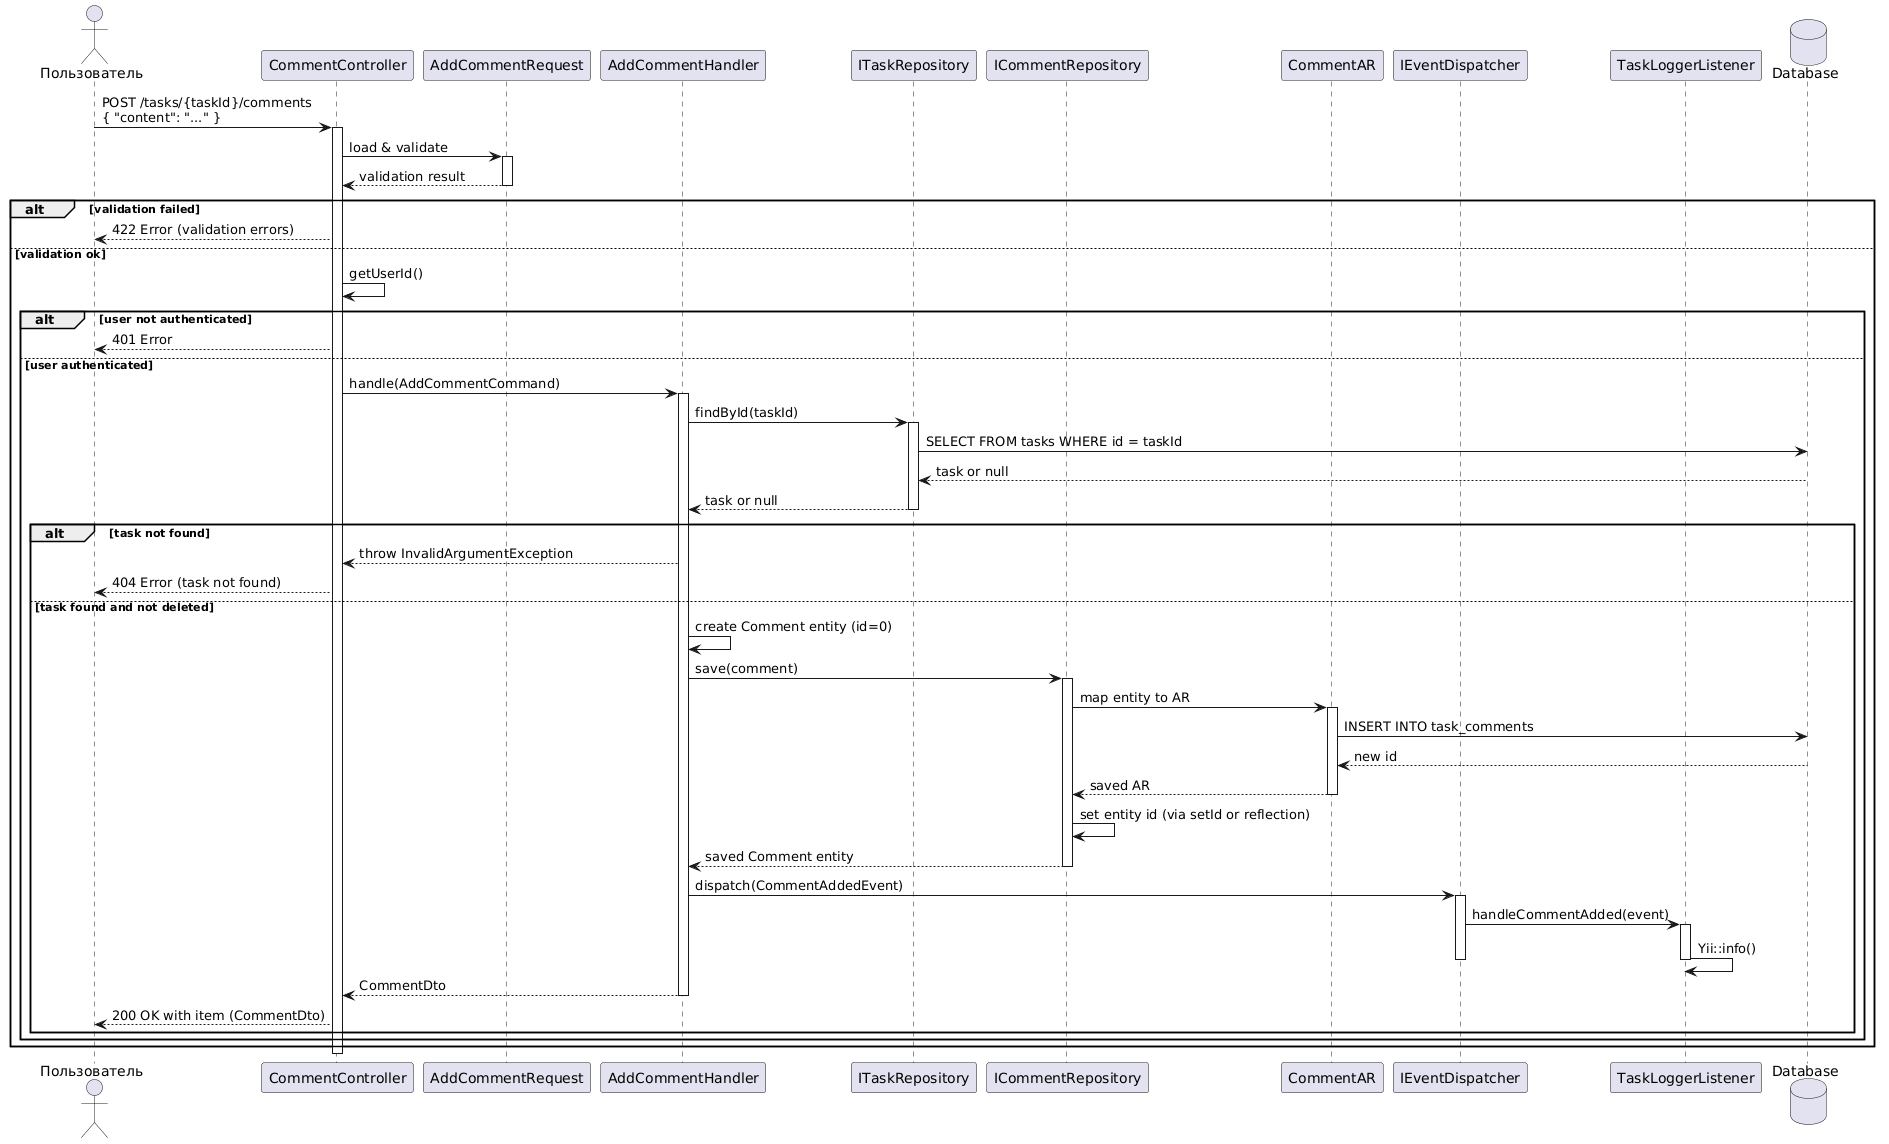
Task: Click the top AddCommentHandler participant box
Action: click(682, 65)
